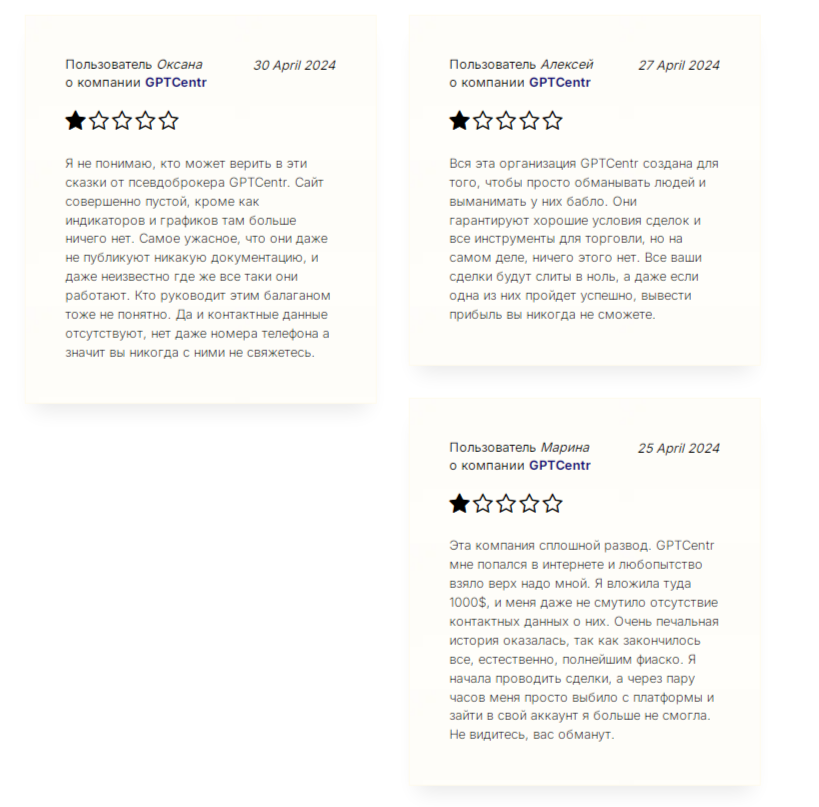Click the second star in Алексей's rating

click(x=482, y=121)
